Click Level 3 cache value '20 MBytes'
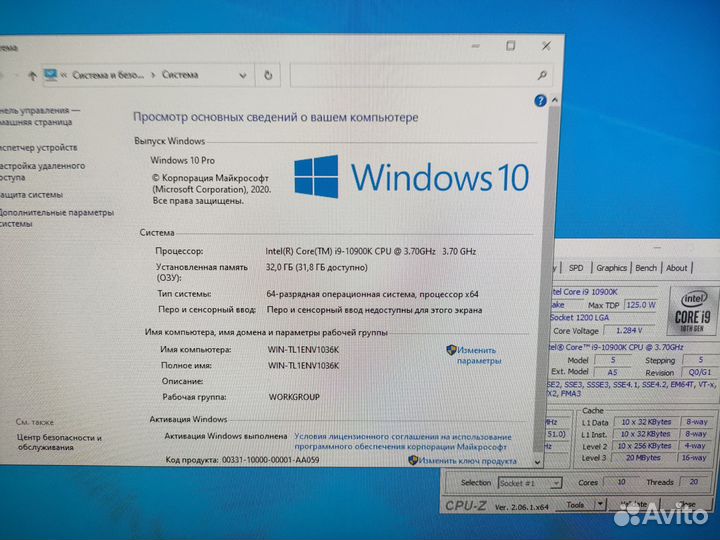720x540 pixels. (643, 457)
